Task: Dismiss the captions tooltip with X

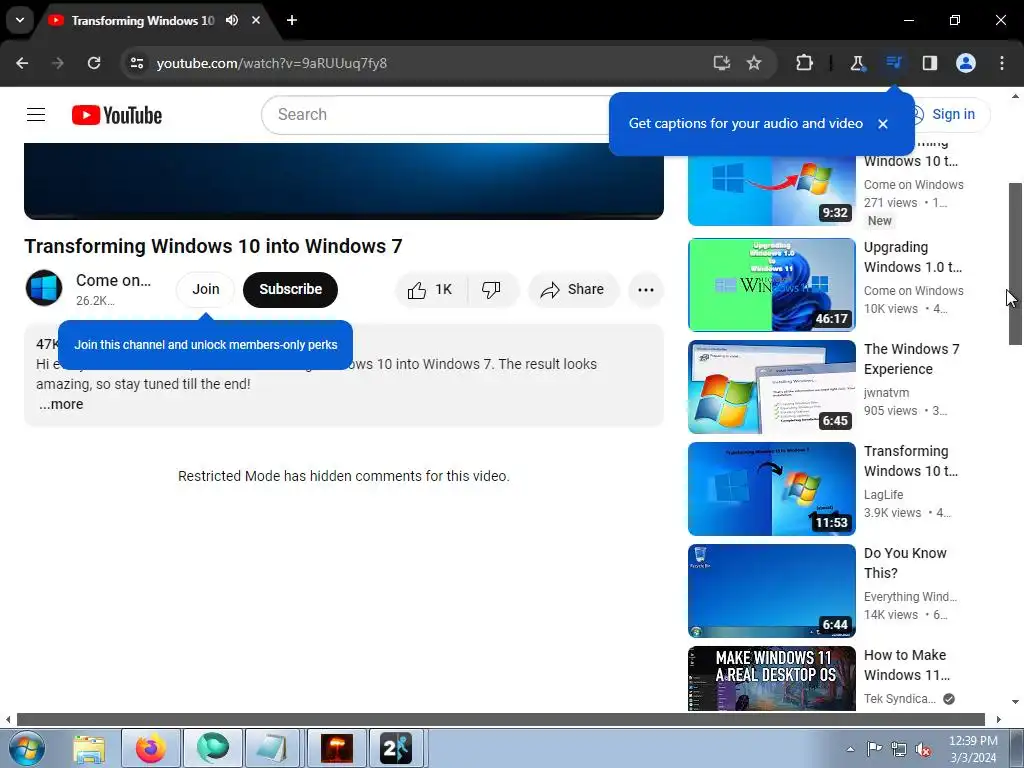Action: (883, 124)
